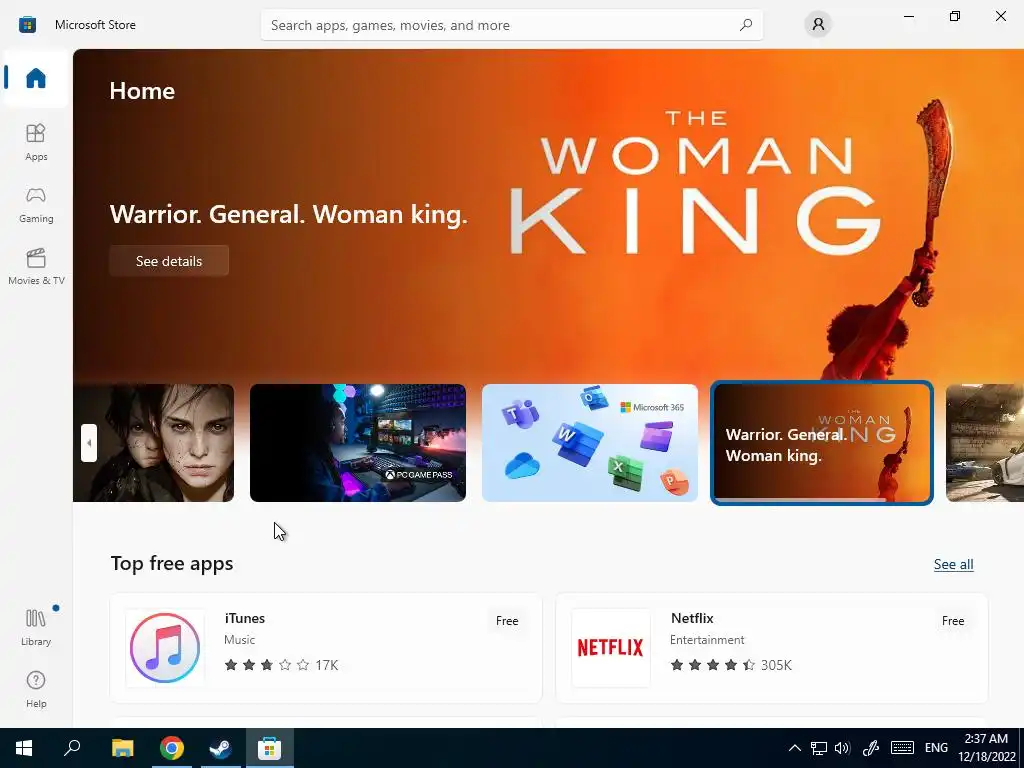Select the racing car carousel thumbnail
The image size is (1024, 768).
pos(985,443)
